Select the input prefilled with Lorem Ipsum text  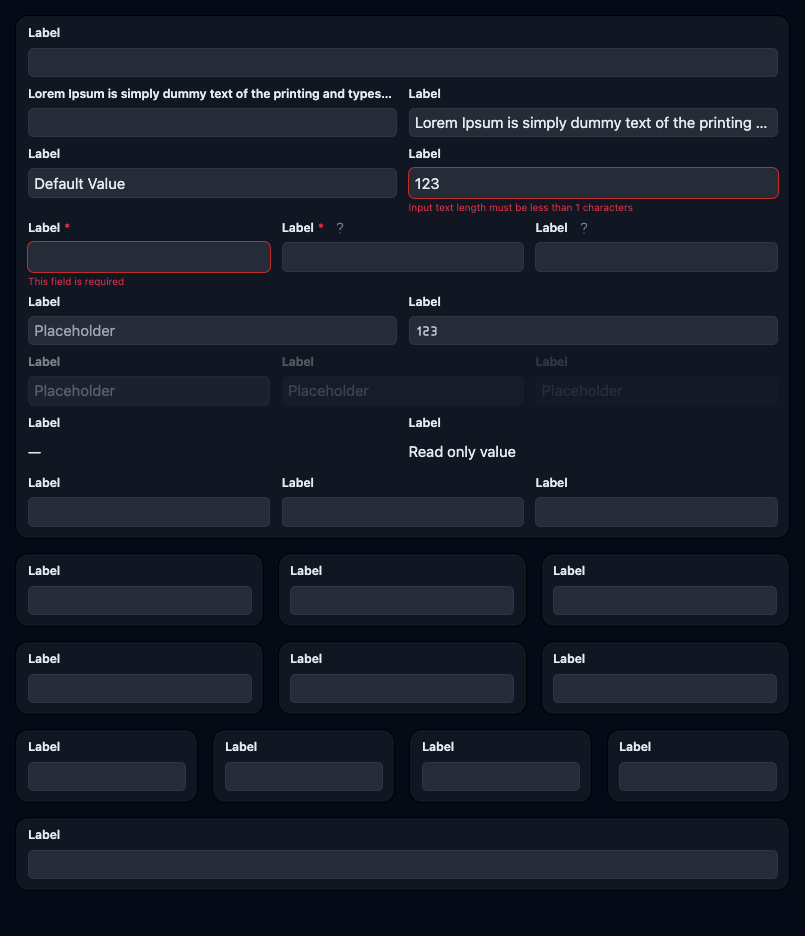[593, 123]
